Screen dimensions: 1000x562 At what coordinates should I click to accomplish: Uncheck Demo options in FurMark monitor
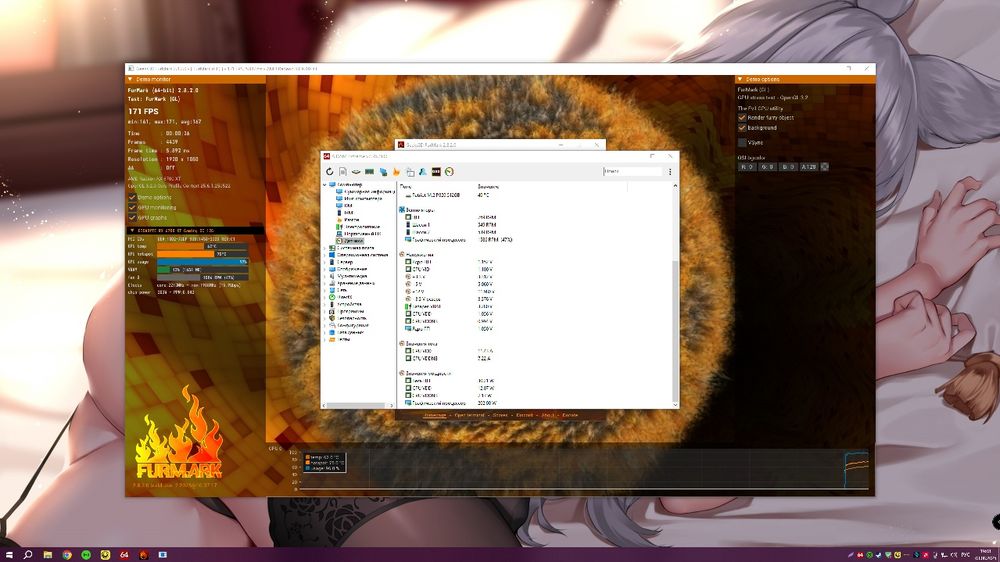pos(132,197)
